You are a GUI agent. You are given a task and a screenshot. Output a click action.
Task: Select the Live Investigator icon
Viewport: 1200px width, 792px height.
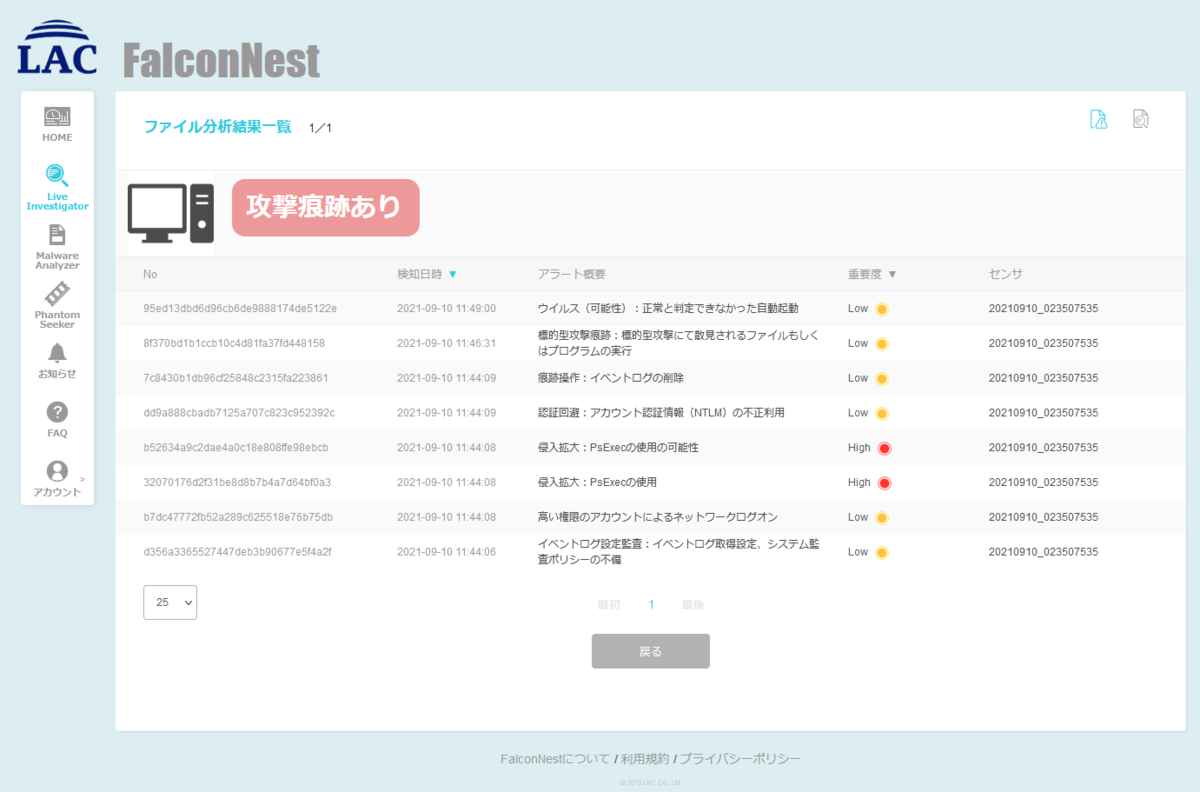click(x=57, y=176)
